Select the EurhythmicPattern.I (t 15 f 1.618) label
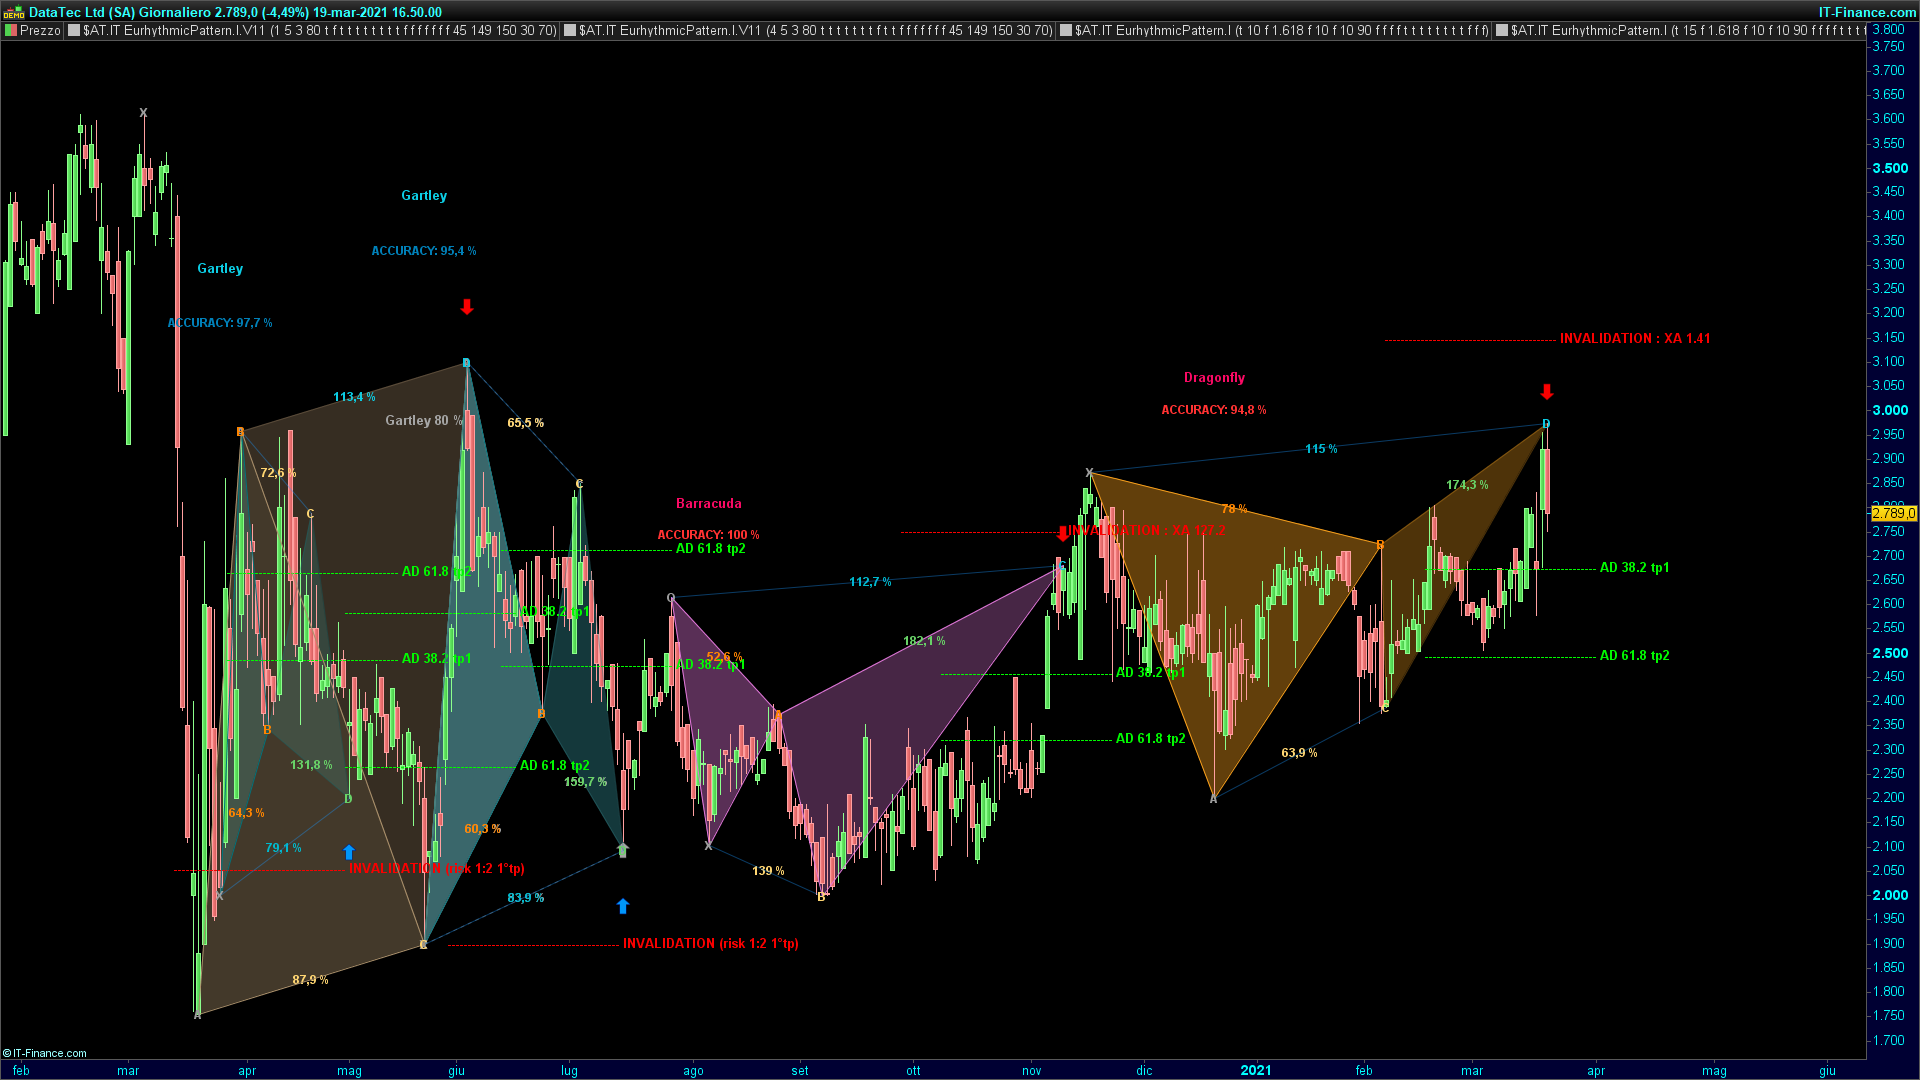The height and width of the screenshot is (1080, 1920). coord(1685,30)
